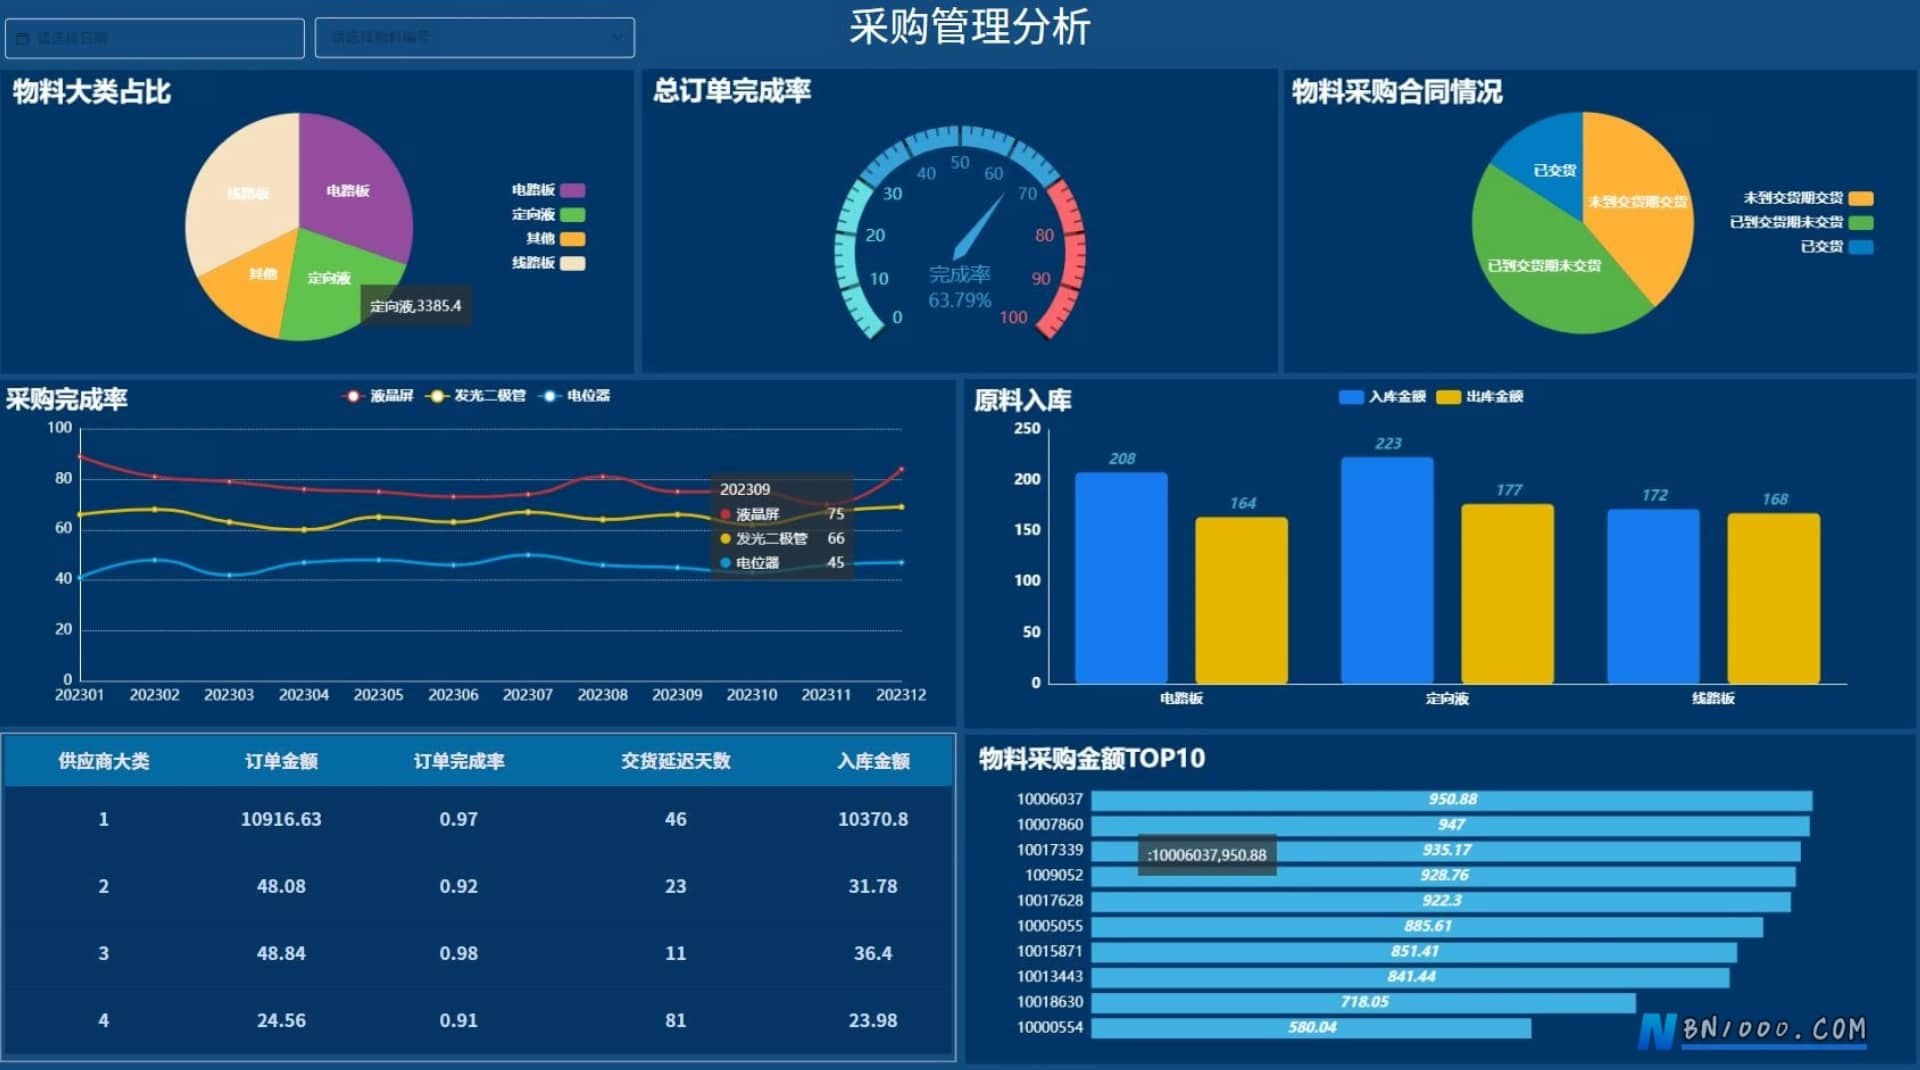Click the blue 208 bar for 电路板
The width and height of the screenshot is (1920, 1070).
coord(1121,578)
